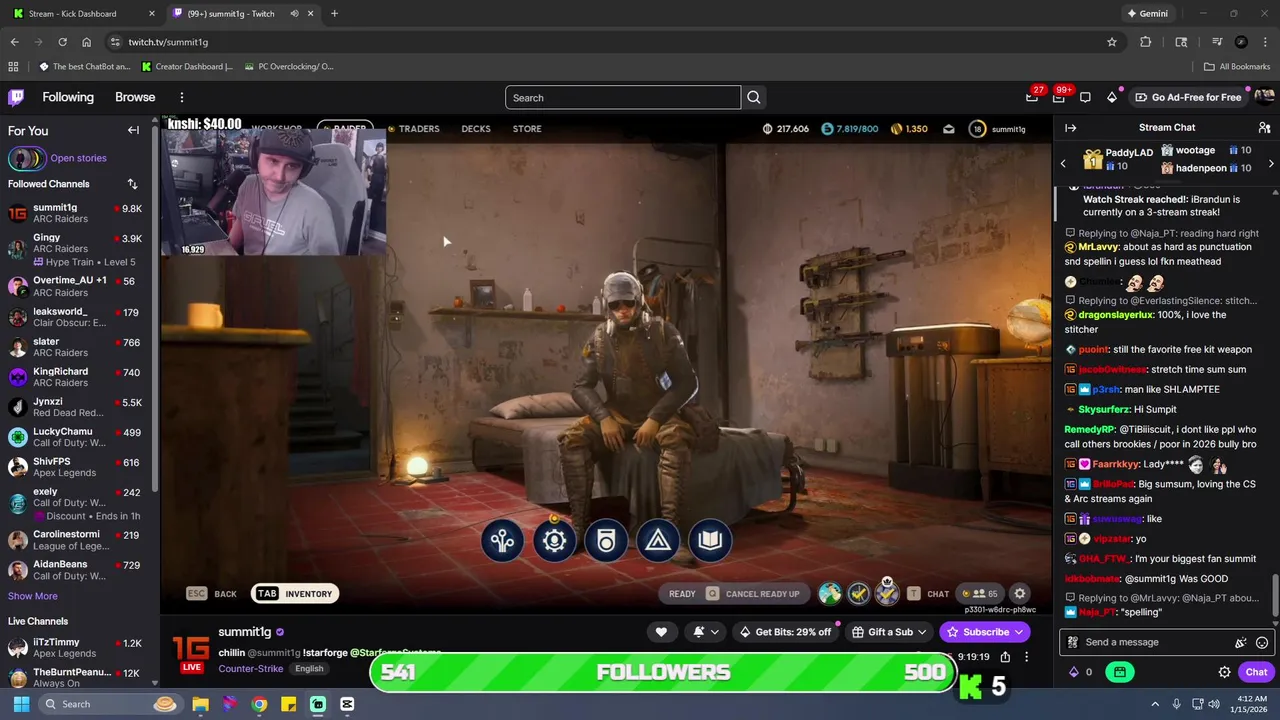Image resolution: width=1280 pixels, height=720 pixels.
Task: Select the codex book icon in game
Action: [x=710, y=541]
